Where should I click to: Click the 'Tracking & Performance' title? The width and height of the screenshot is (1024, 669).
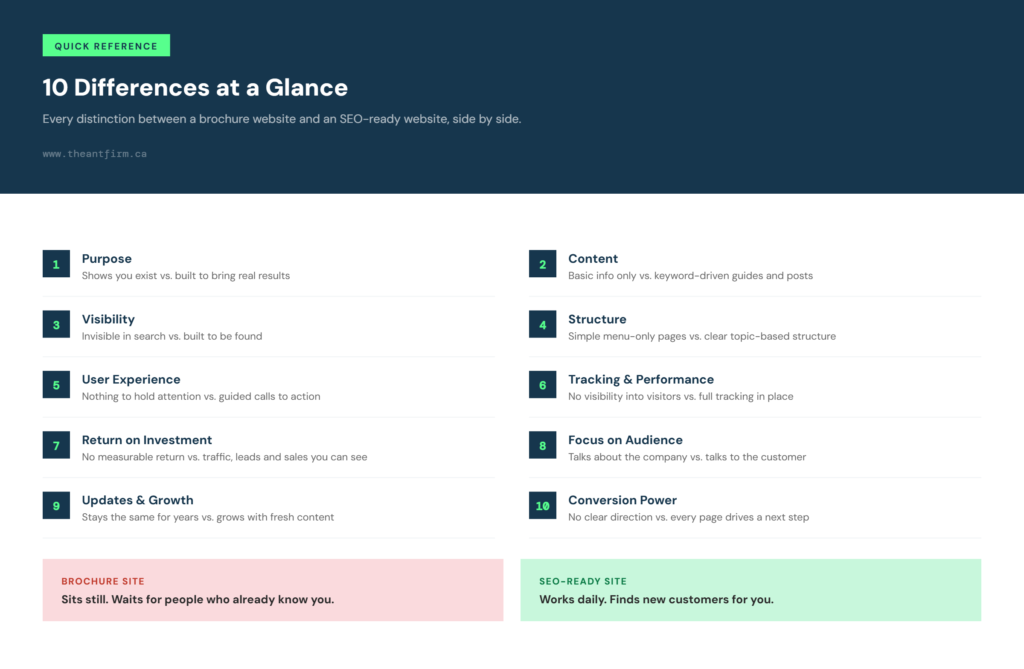tap(641, 380)
